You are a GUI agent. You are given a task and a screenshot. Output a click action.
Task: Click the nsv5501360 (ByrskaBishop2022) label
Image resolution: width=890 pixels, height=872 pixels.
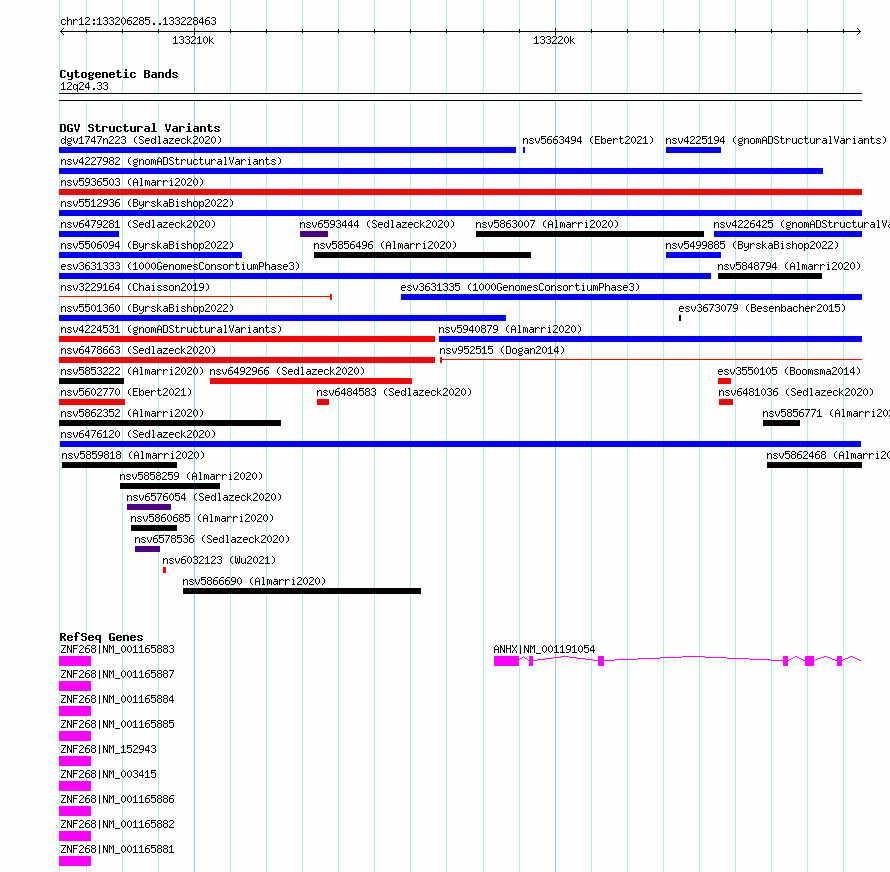(147, 308)
